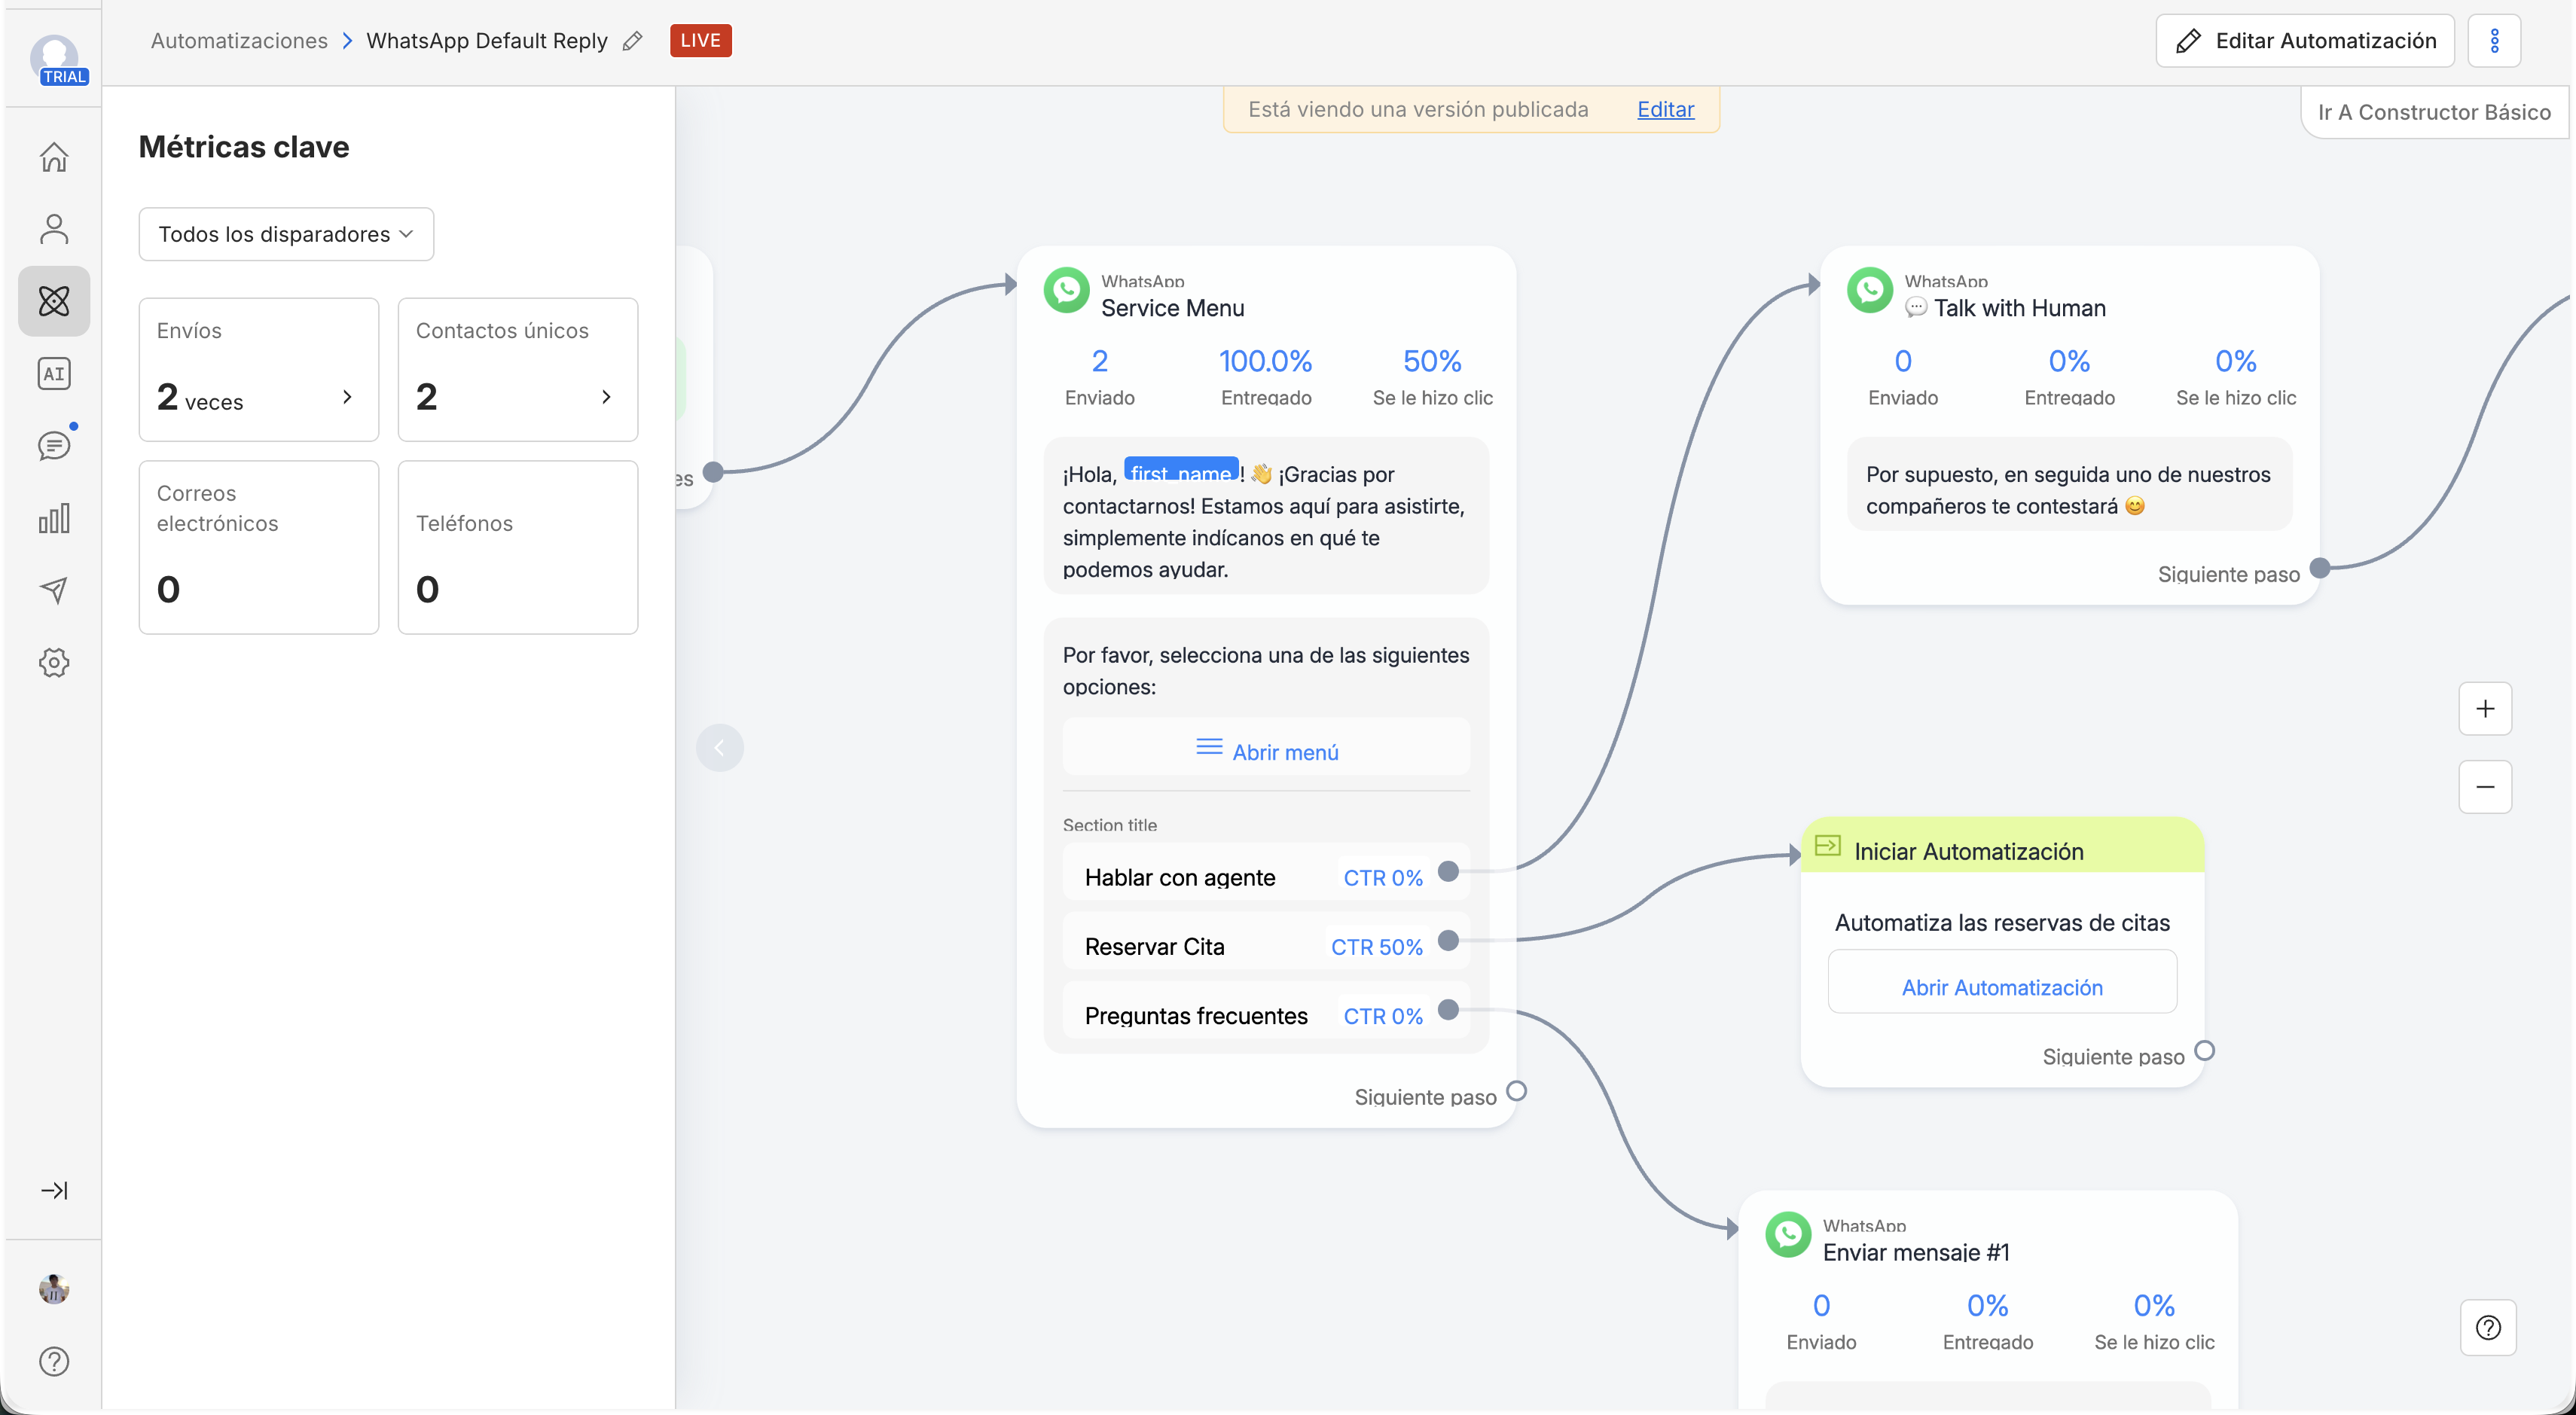
Task: Open the bar chart analytics icon
Action: pyautogui.click(x=54, y=518)
